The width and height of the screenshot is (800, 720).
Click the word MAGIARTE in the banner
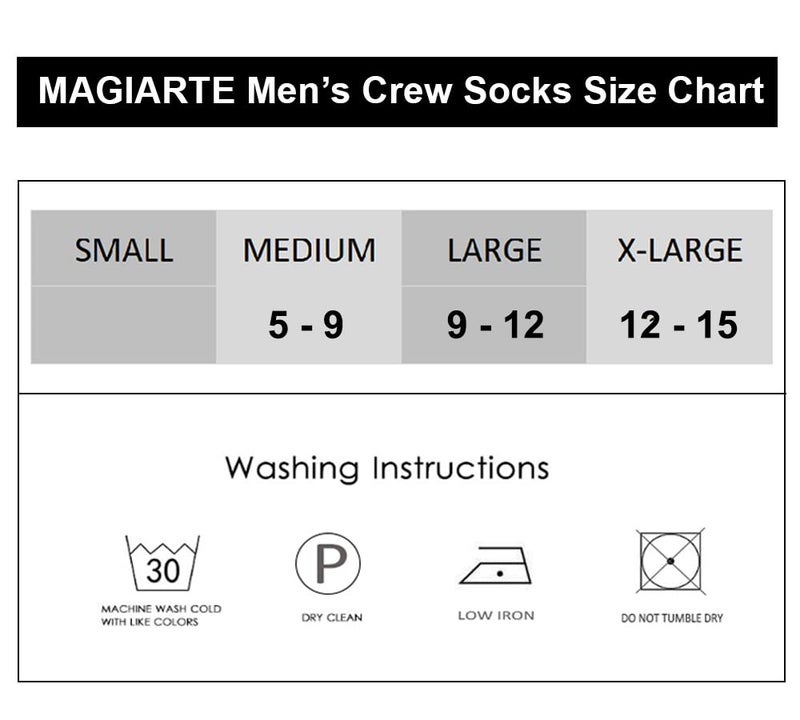(x=136, y=90)
